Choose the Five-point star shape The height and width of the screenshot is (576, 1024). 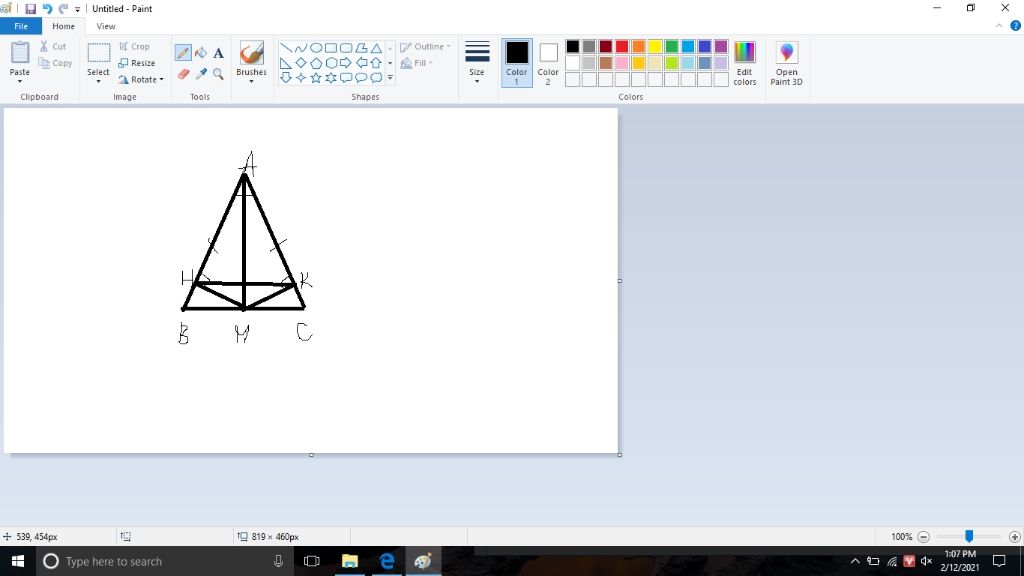click(315, 78)
